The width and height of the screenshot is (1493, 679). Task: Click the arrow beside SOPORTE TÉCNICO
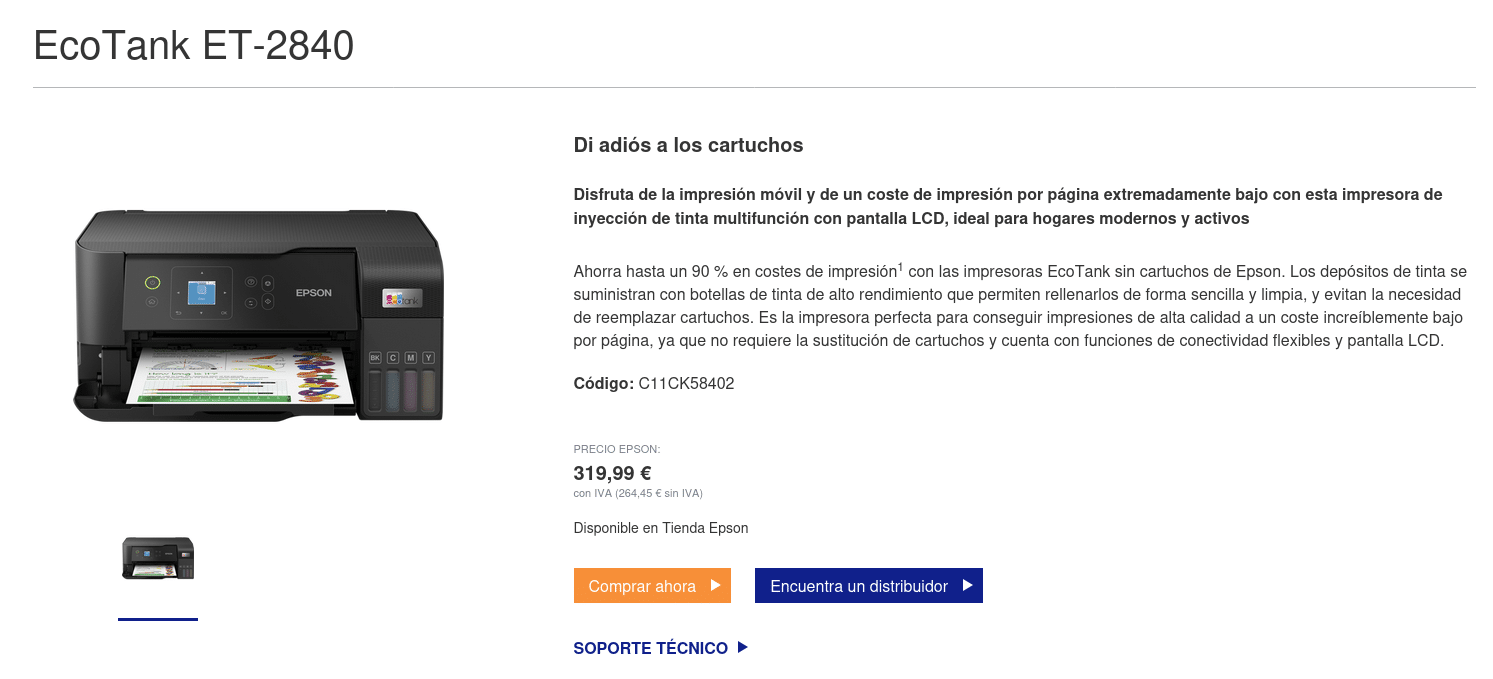point(742,648)
